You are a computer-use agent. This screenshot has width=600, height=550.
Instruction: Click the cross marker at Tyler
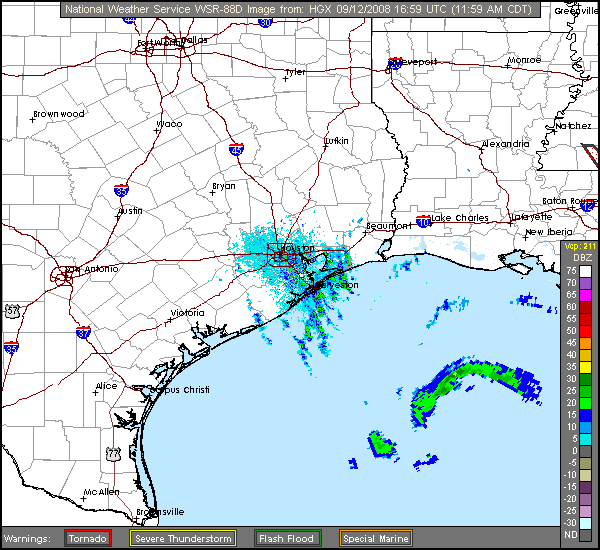285,79
